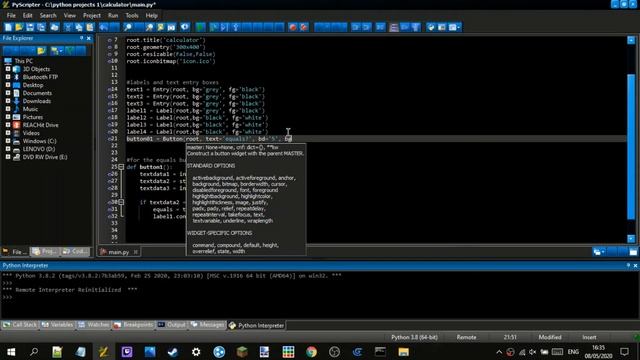Screen dimensions: 640x360
Task: Click the folder icon in File Explorer toolbar
Action: click(x=41, y=51)
